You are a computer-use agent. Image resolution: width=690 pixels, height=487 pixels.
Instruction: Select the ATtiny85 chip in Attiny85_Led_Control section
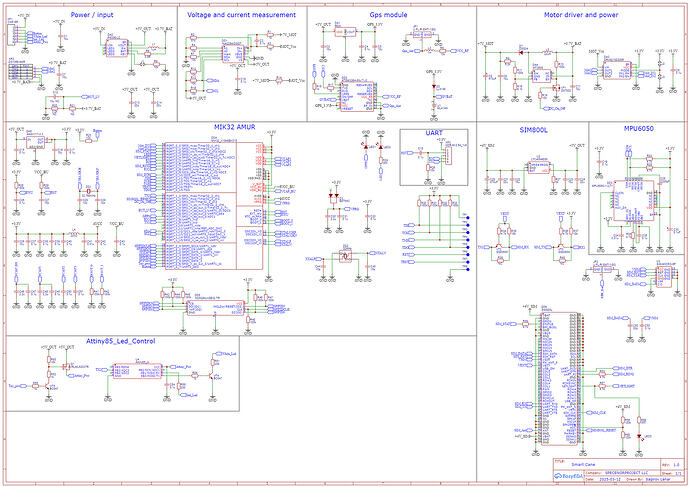coord(137,370)
